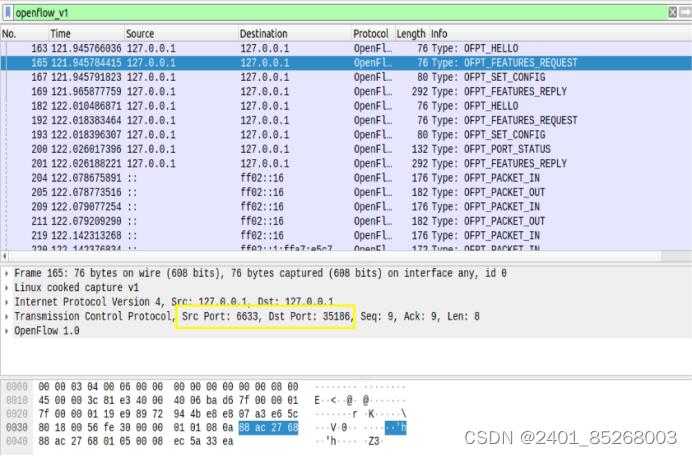
Task: Sort by the Time column header
Action: [86, 34]
